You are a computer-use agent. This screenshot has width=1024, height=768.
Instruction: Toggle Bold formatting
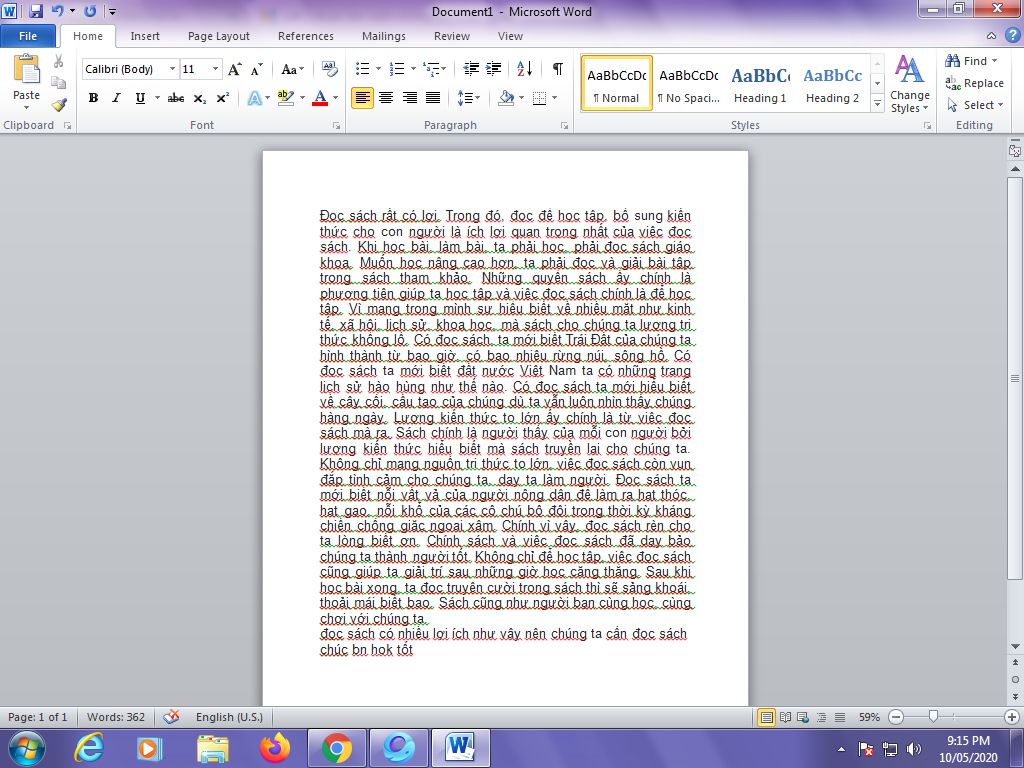pyautogui.click(x=93, y=98)
